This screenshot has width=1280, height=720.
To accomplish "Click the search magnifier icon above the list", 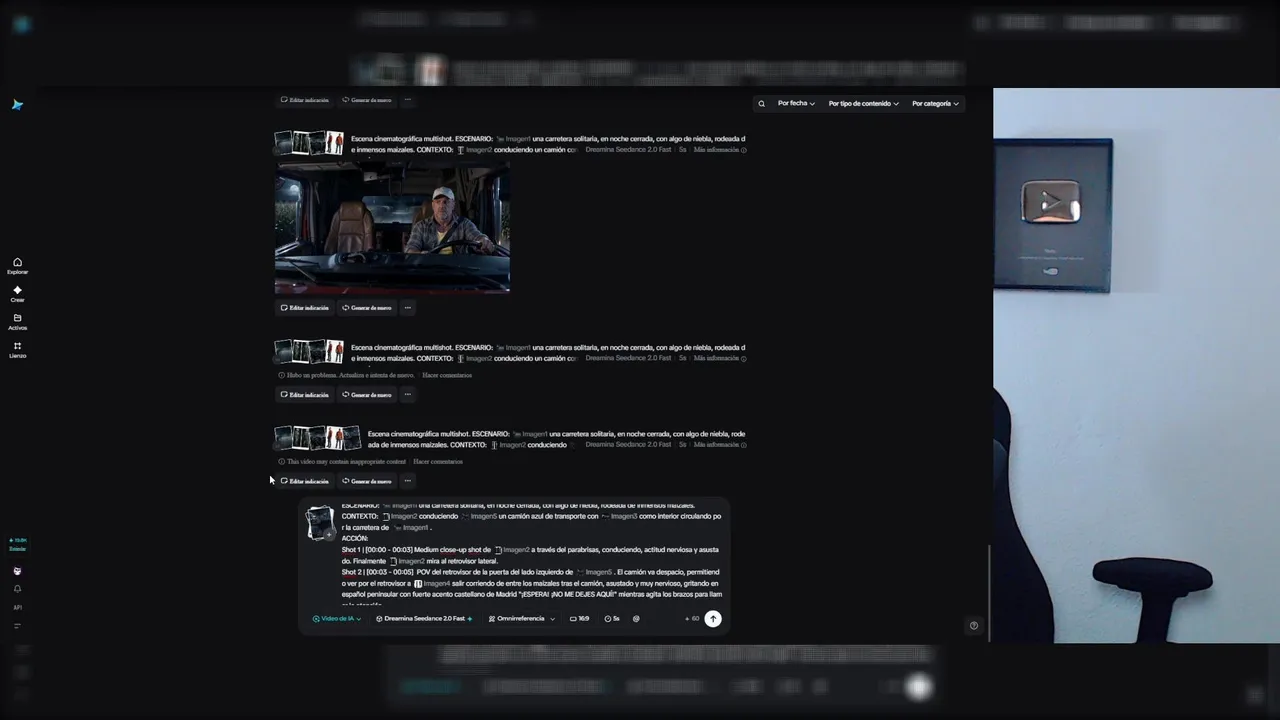I will point(761,103).
